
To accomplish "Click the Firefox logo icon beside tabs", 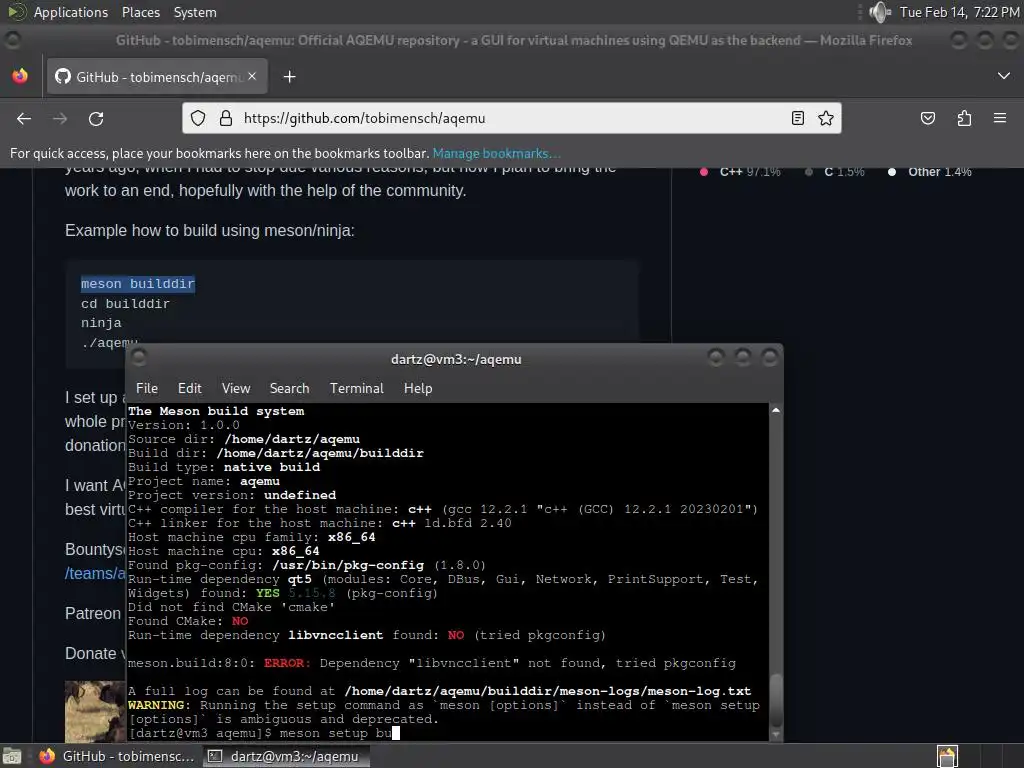I will click(x=20, y=76).
